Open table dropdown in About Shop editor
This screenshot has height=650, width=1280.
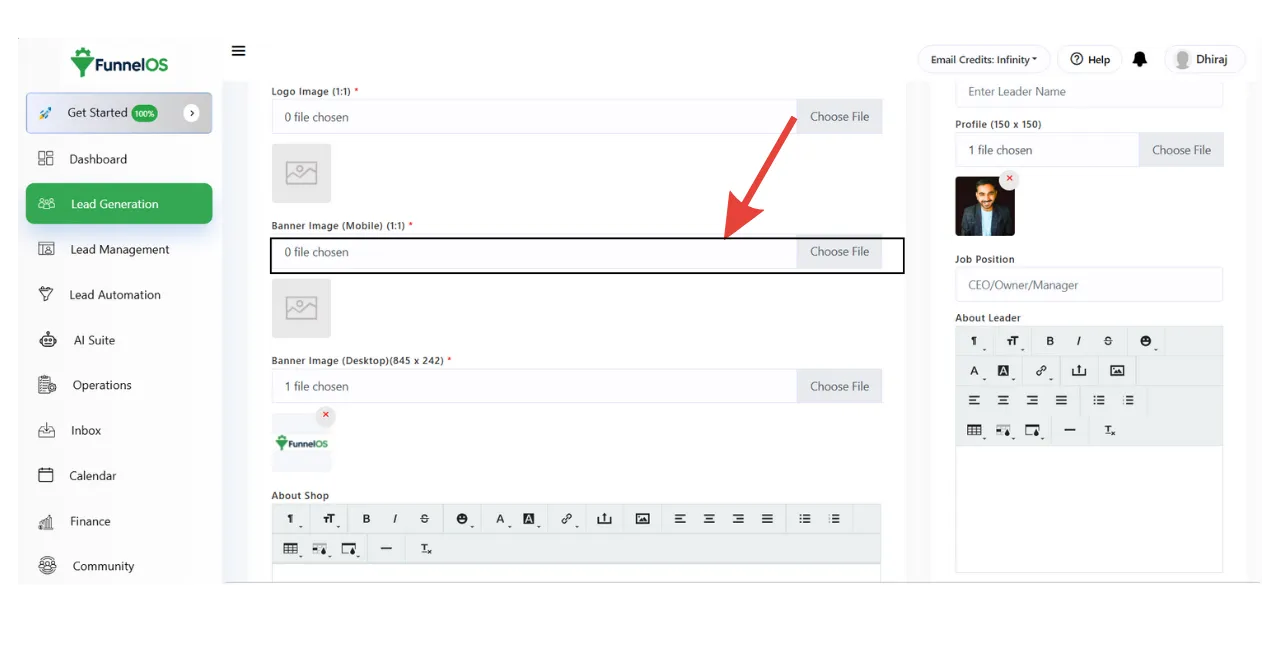(291, 549)
